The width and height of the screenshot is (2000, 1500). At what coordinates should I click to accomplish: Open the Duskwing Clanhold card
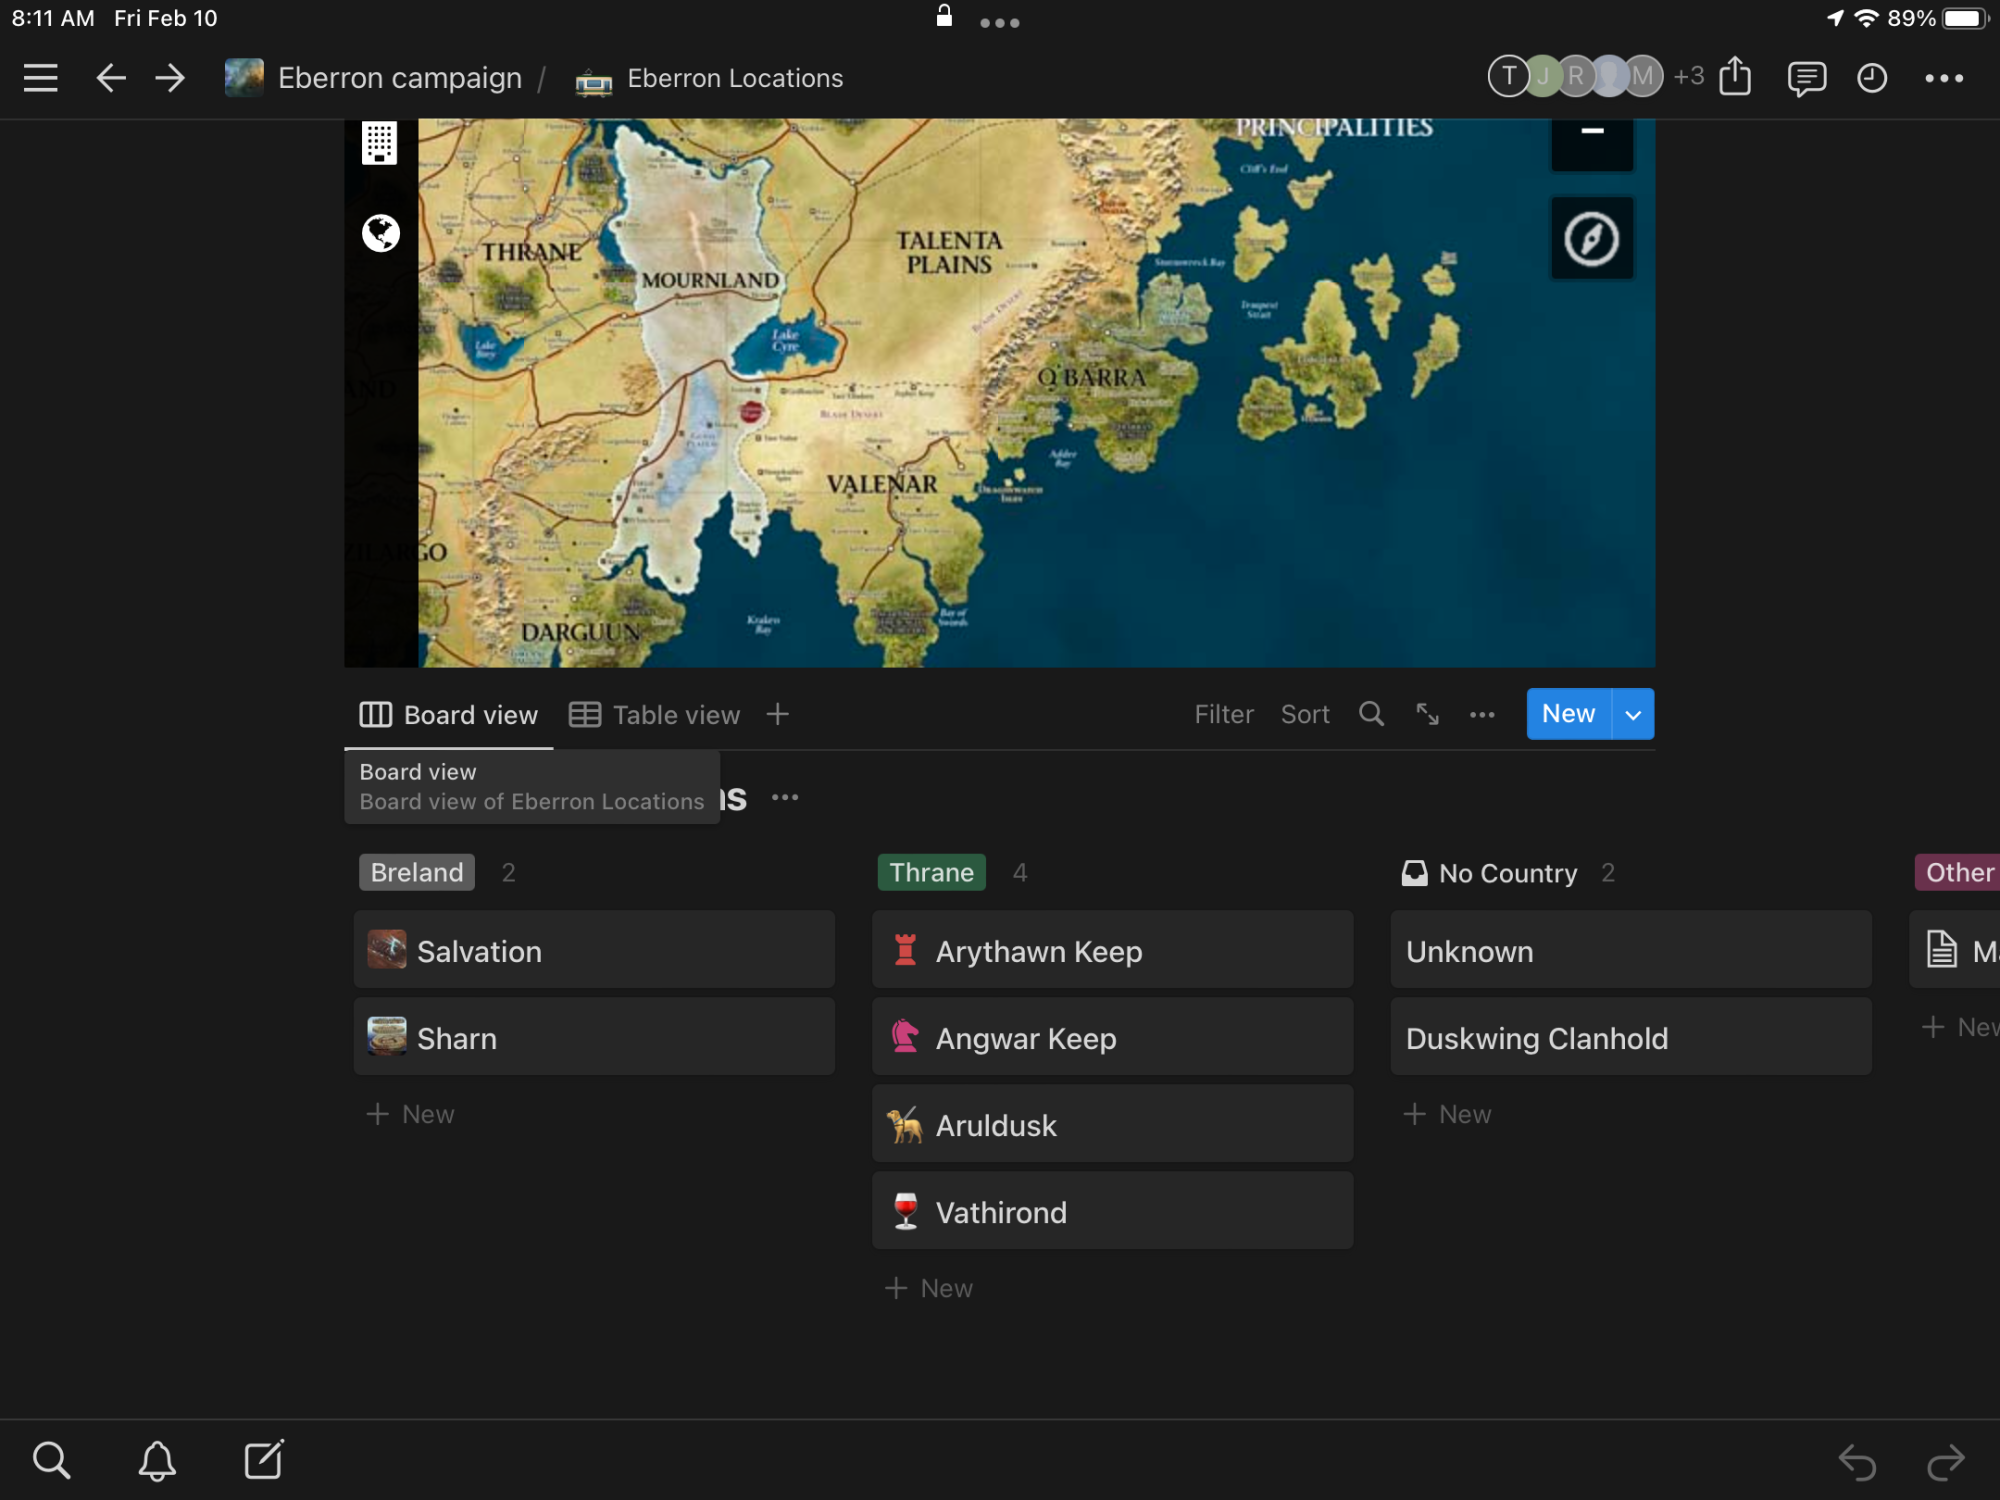click(x=1631, y=1037)
